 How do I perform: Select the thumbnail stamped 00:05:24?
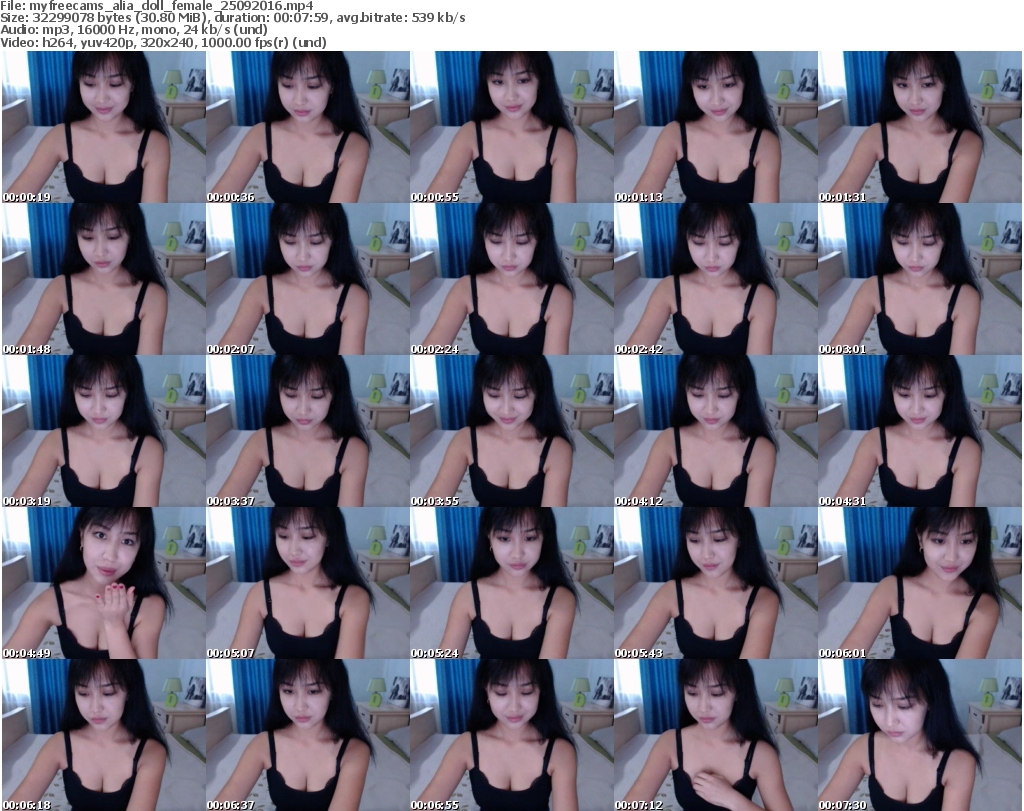[x=512, y=583]
